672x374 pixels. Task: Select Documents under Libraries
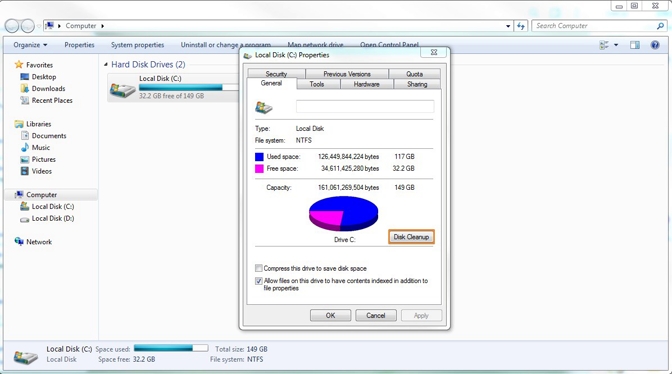(x=49, y=136)
